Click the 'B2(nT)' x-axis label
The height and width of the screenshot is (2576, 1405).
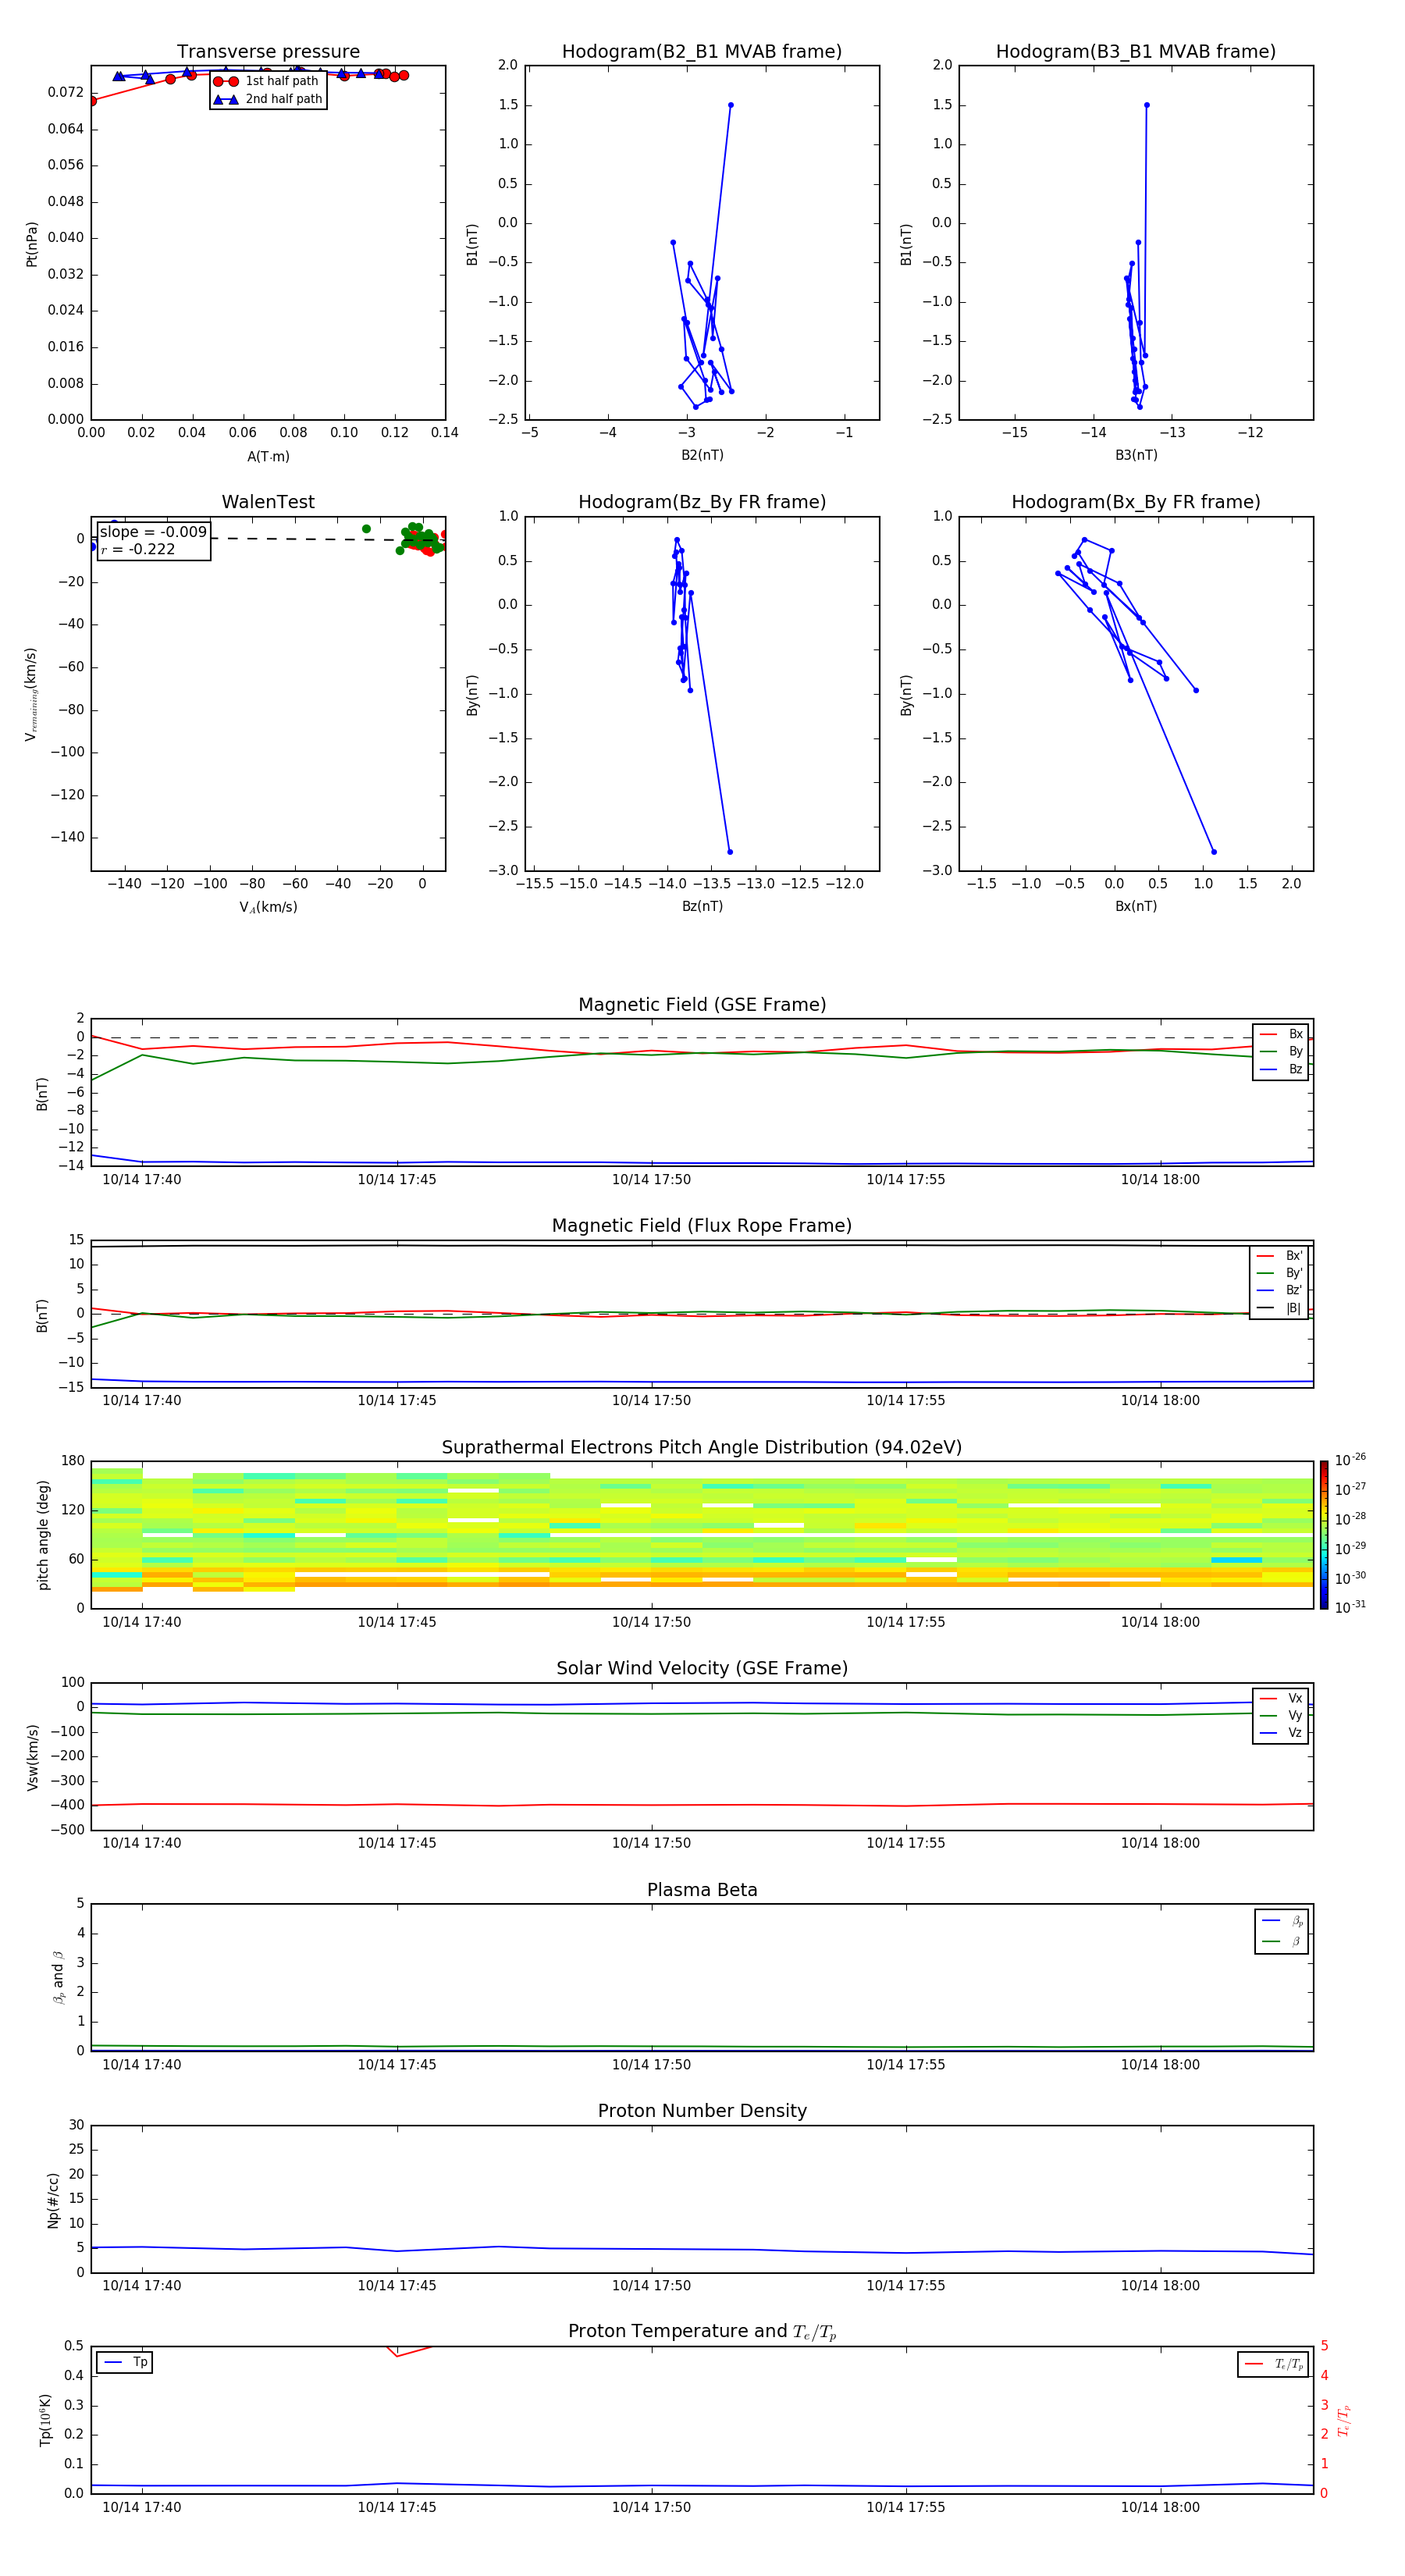(702, 455)
